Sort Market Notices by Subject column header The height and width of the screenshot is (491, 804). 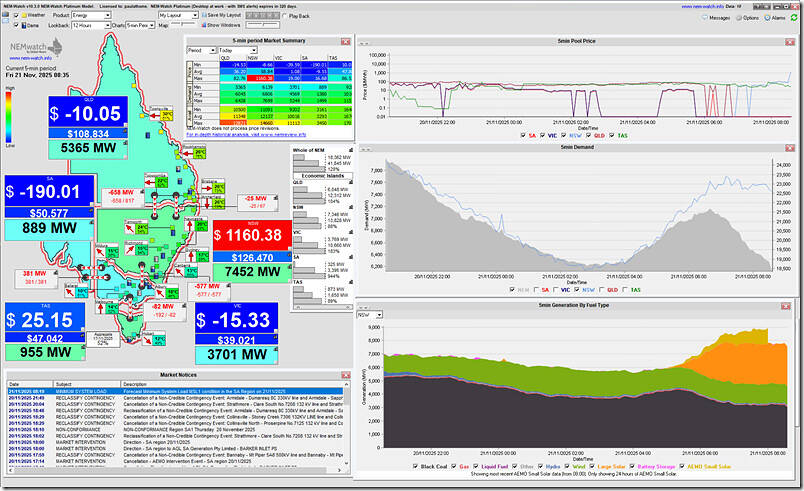point(87,384)
